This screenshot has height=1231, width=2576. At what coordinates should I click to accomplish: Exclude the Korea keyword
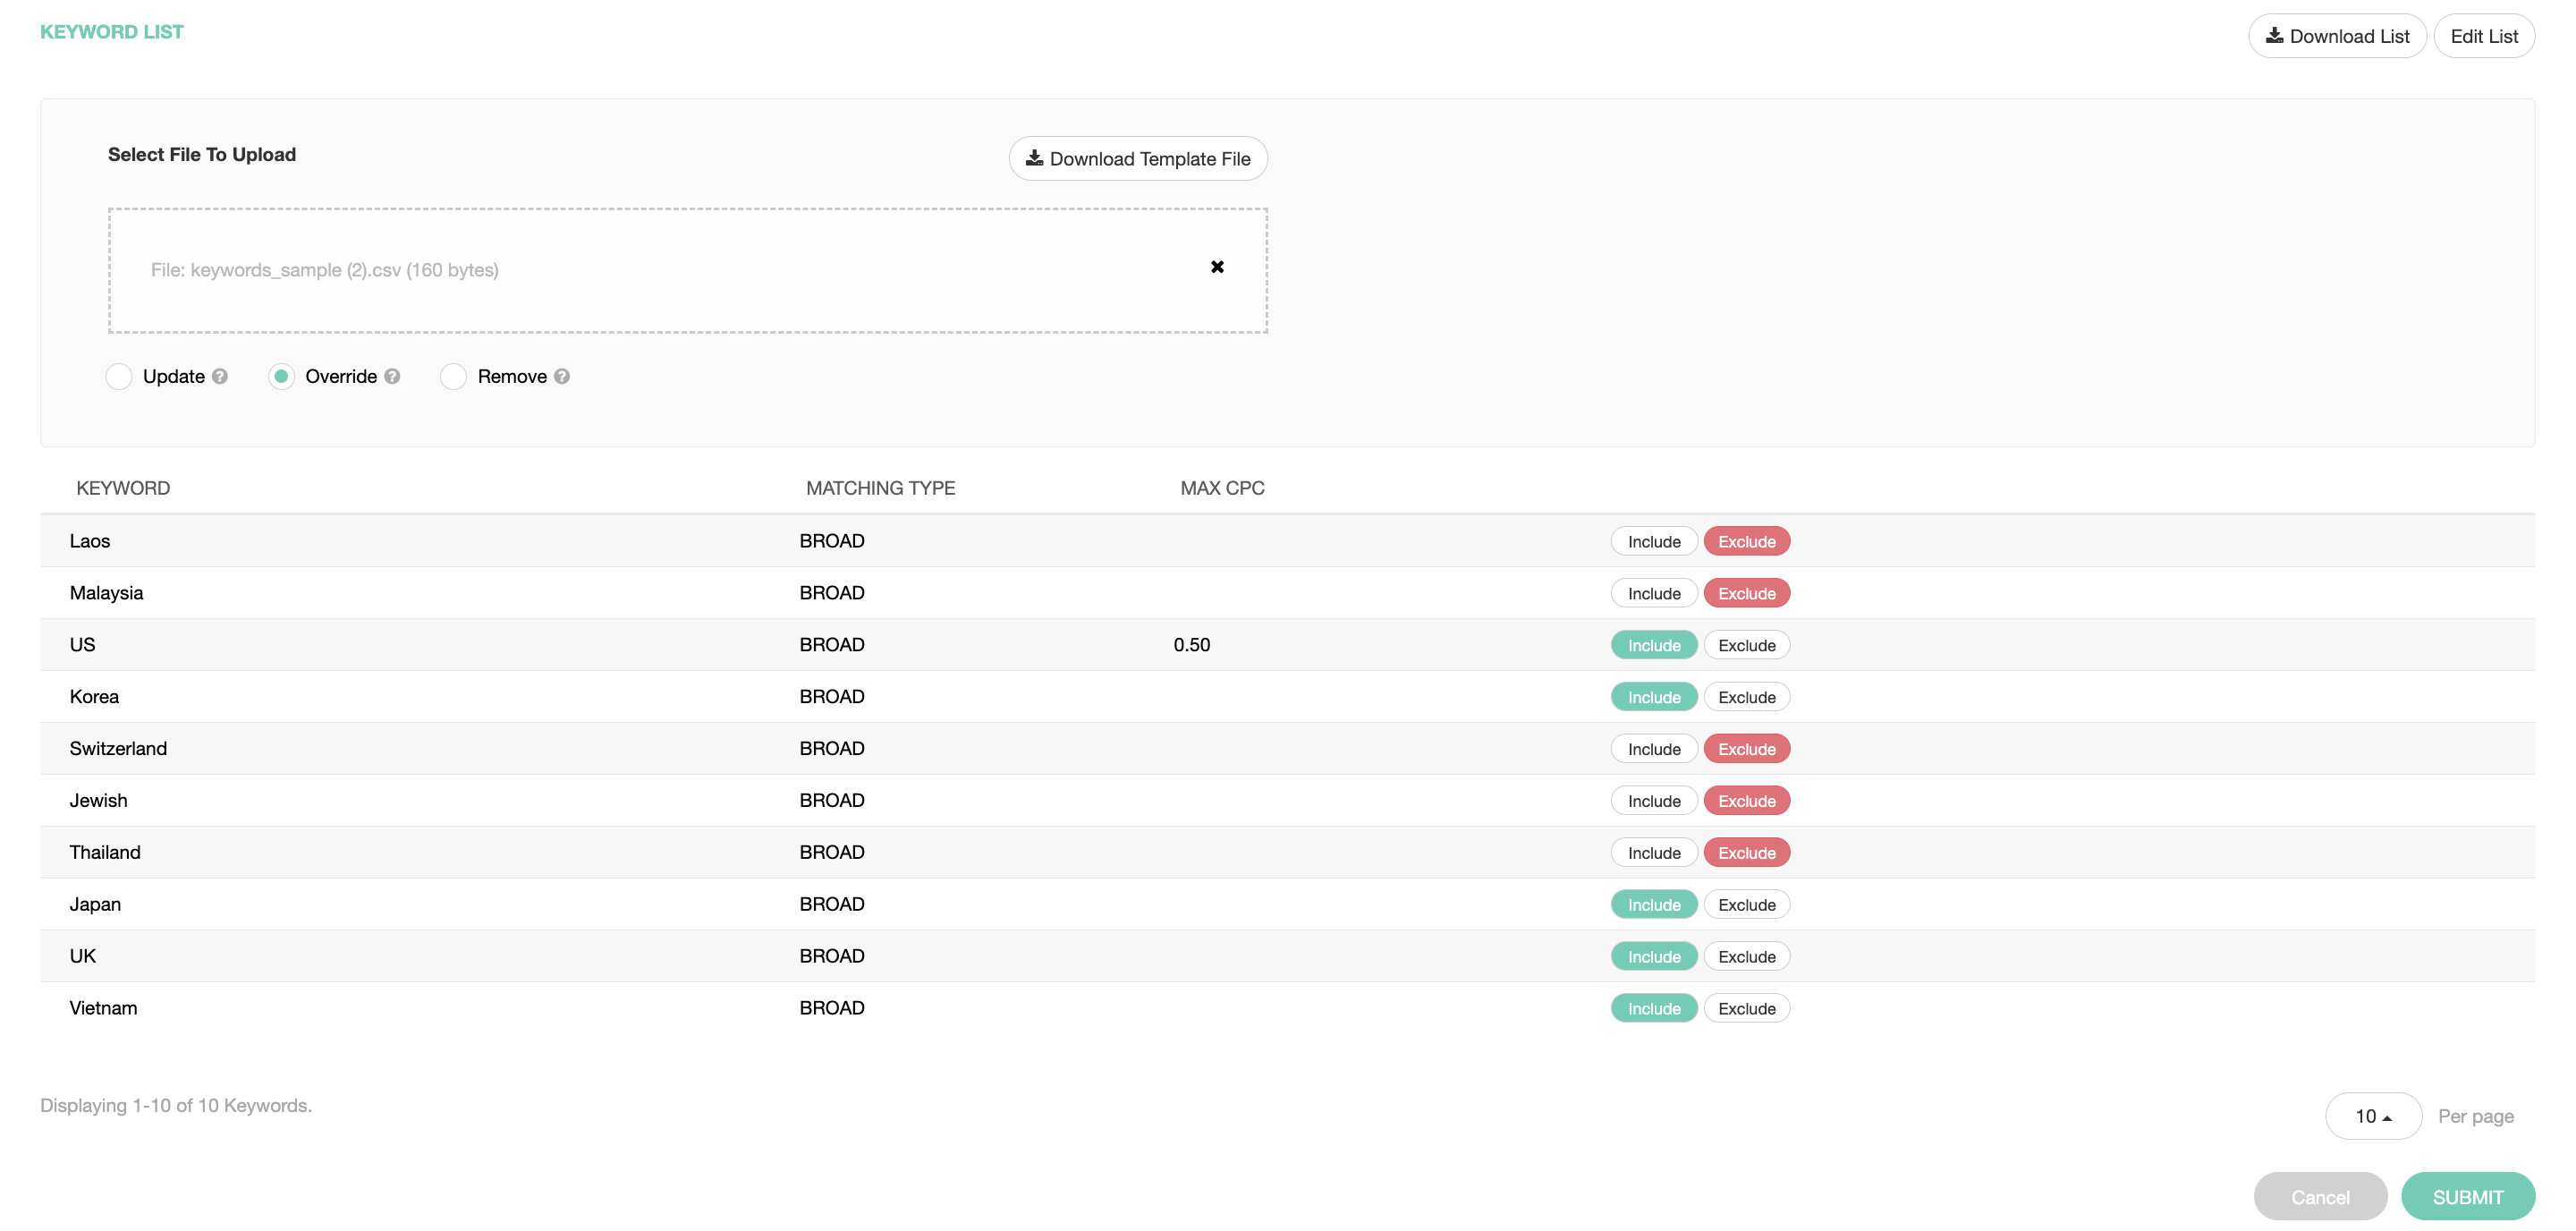pos(1746,698)
